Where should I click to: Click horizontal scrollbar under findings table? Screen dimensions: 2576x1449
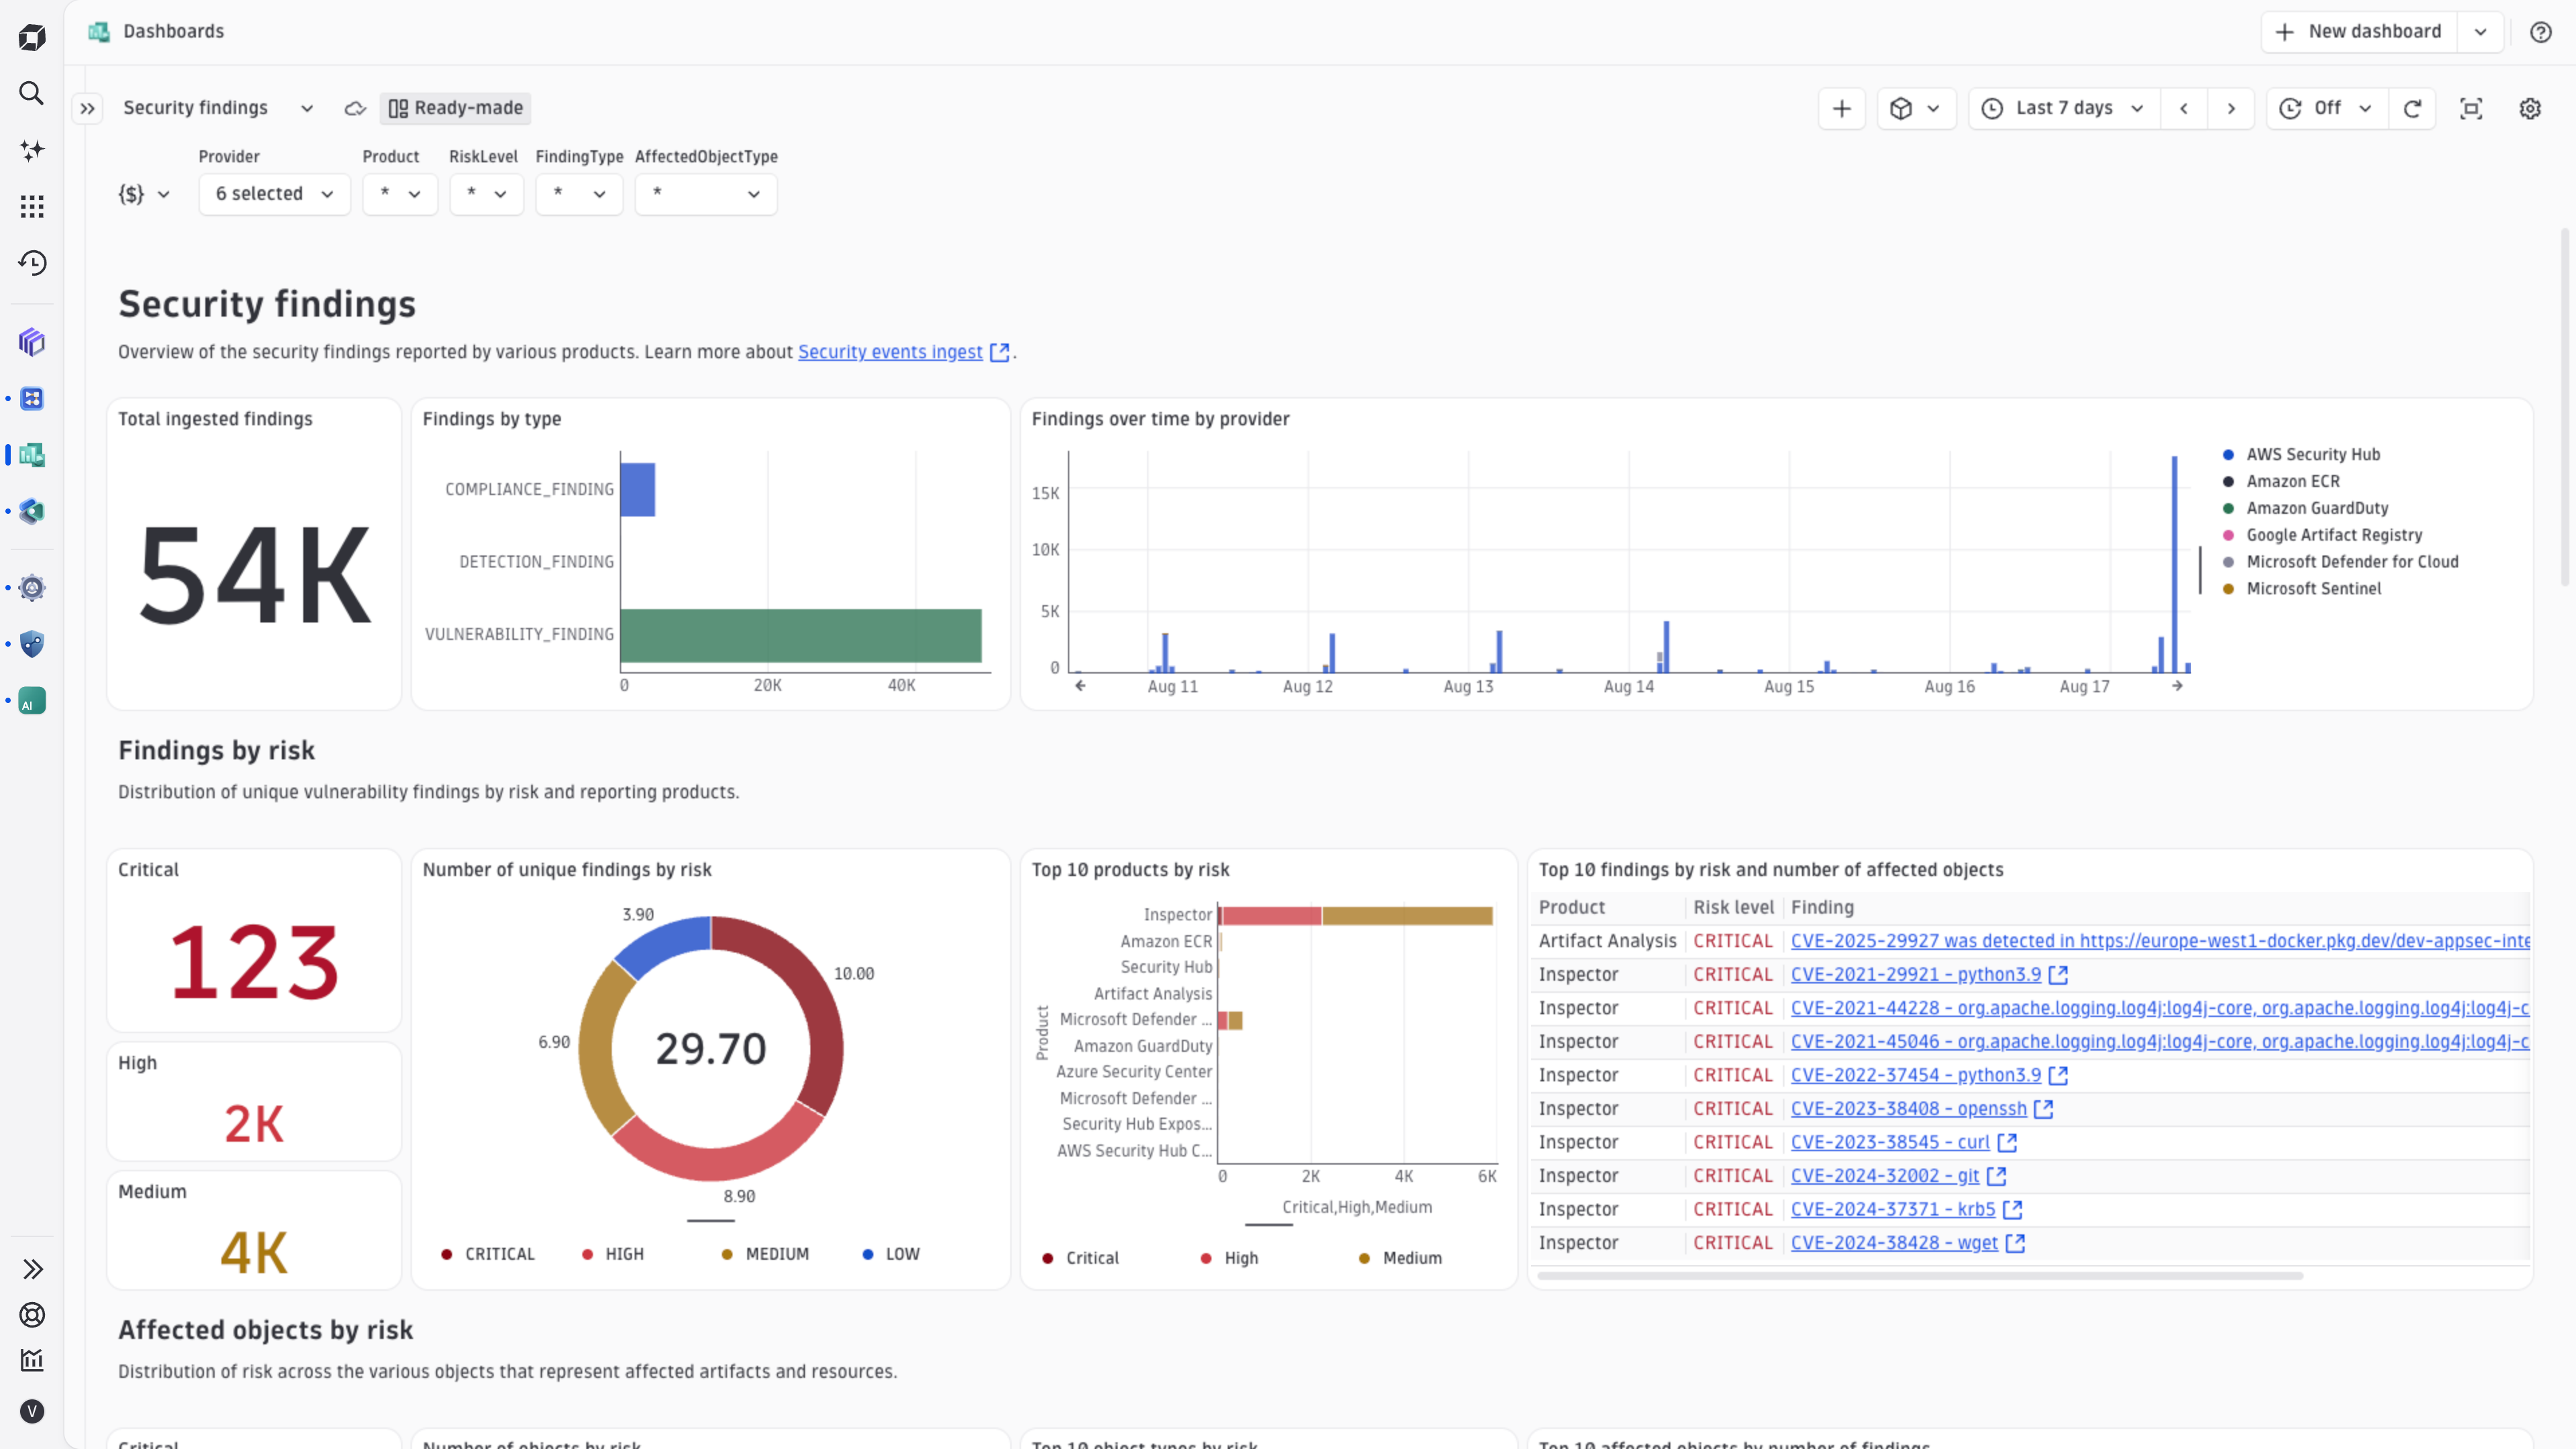[x=1920, y=1276]
